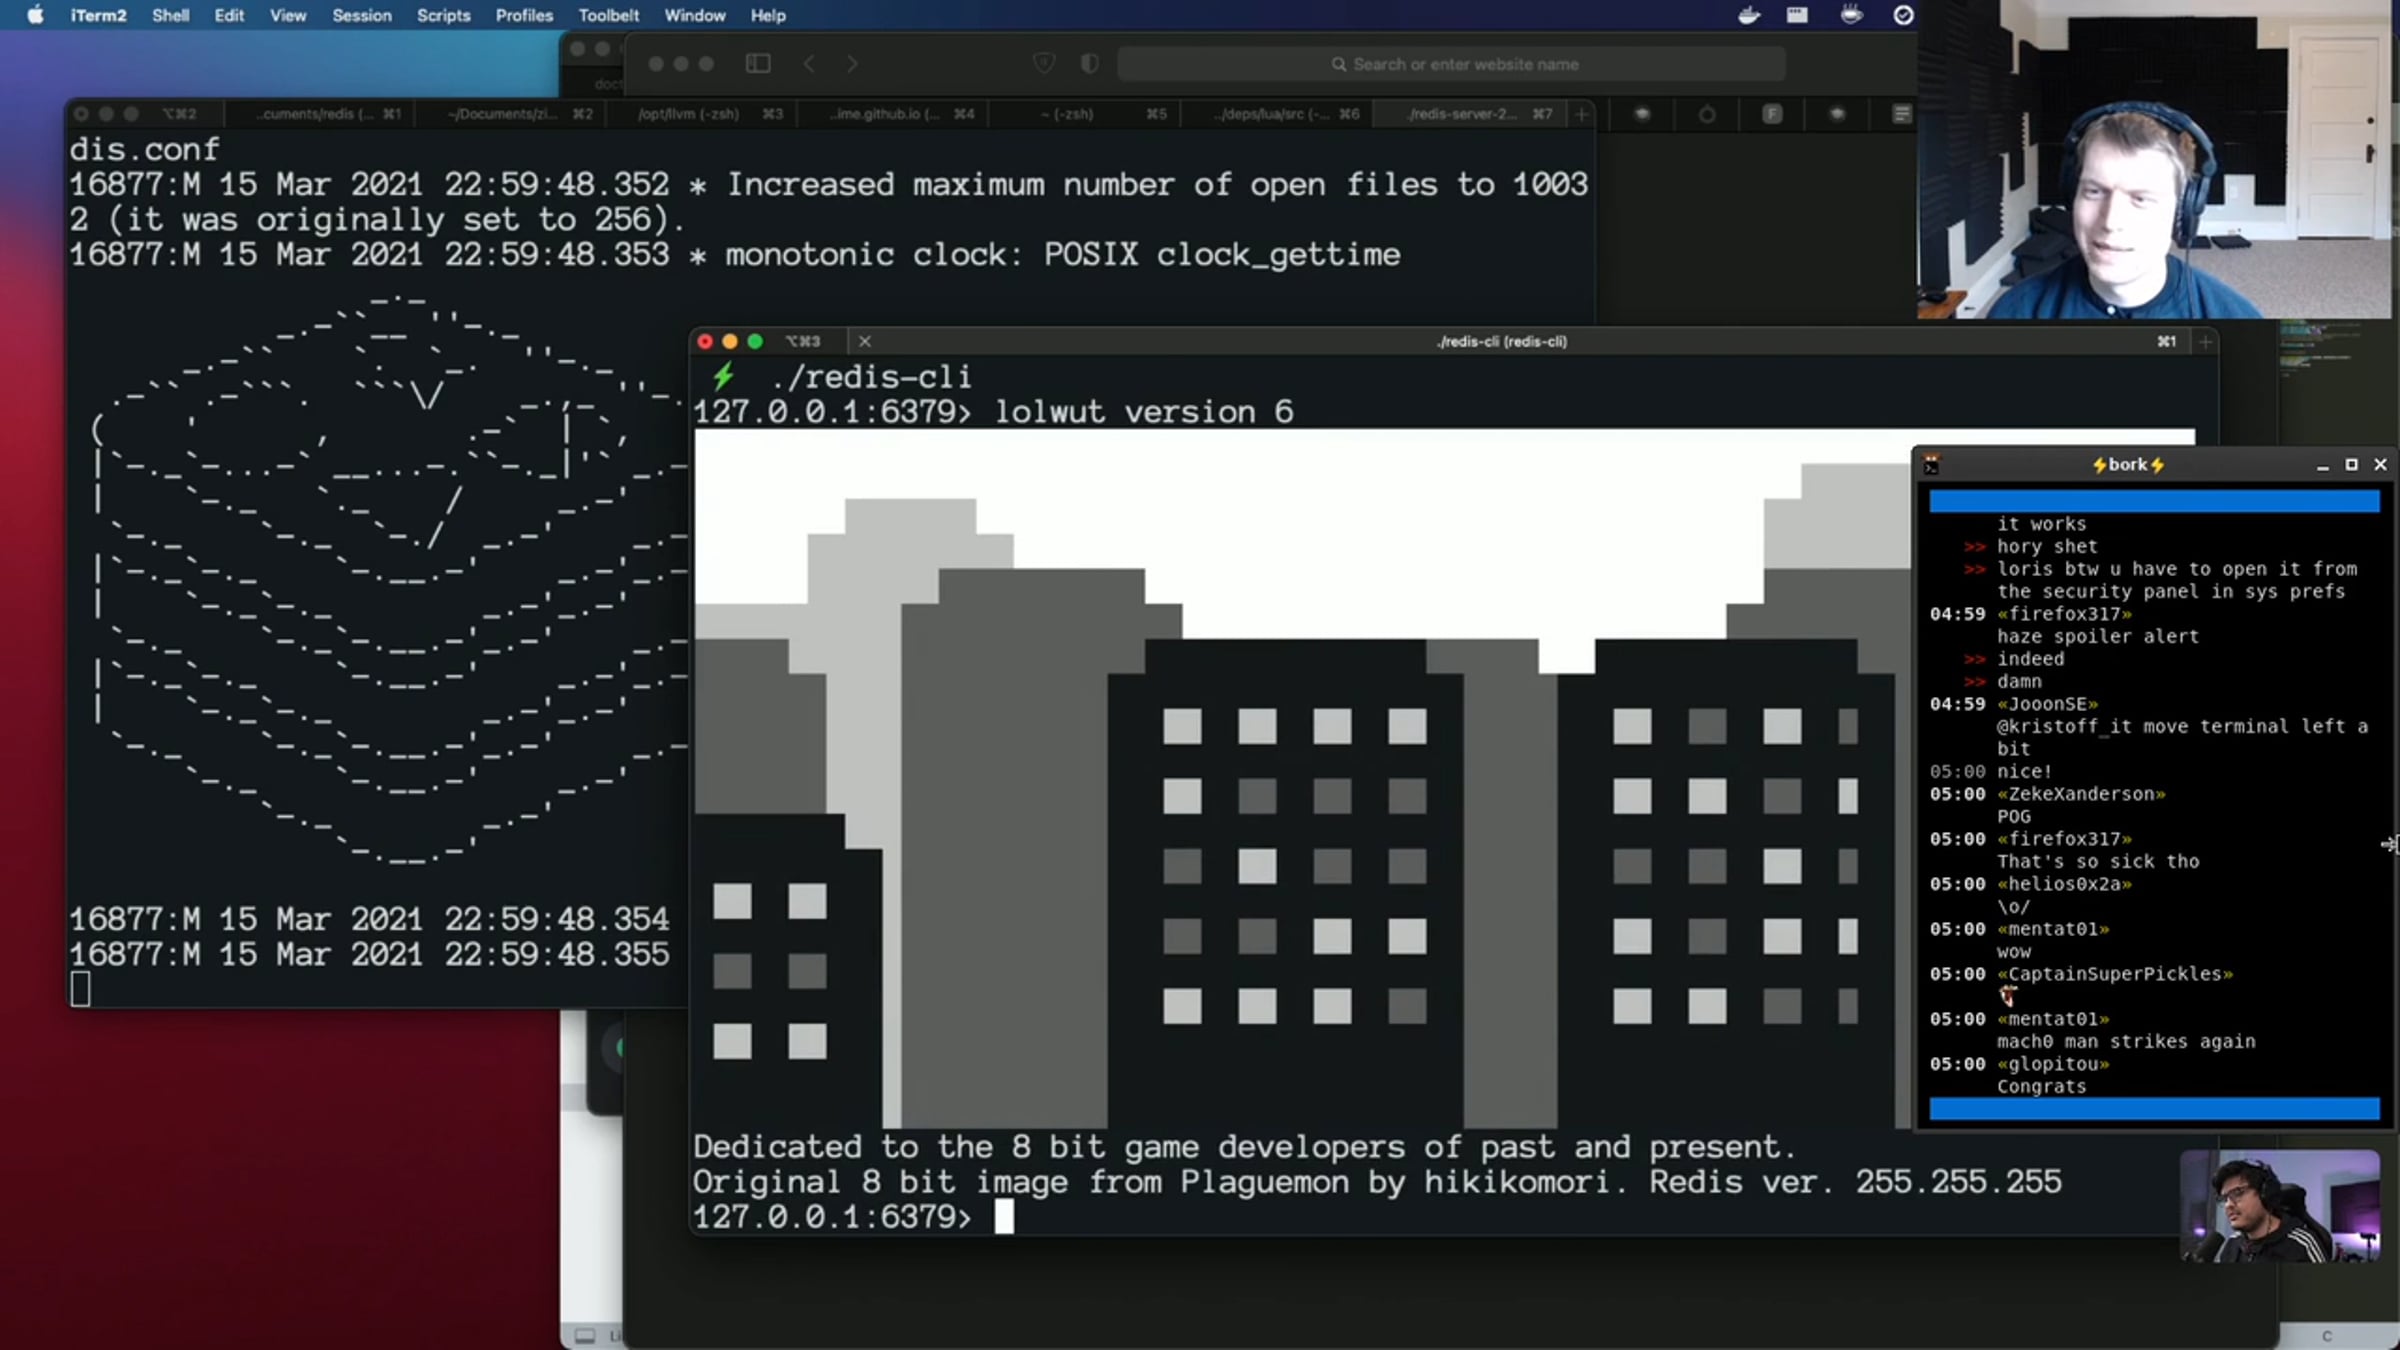The width and height of the screenshot is (2400, 1350).
Task: Open the Profiles menu
Action: (x=524, y=15)
